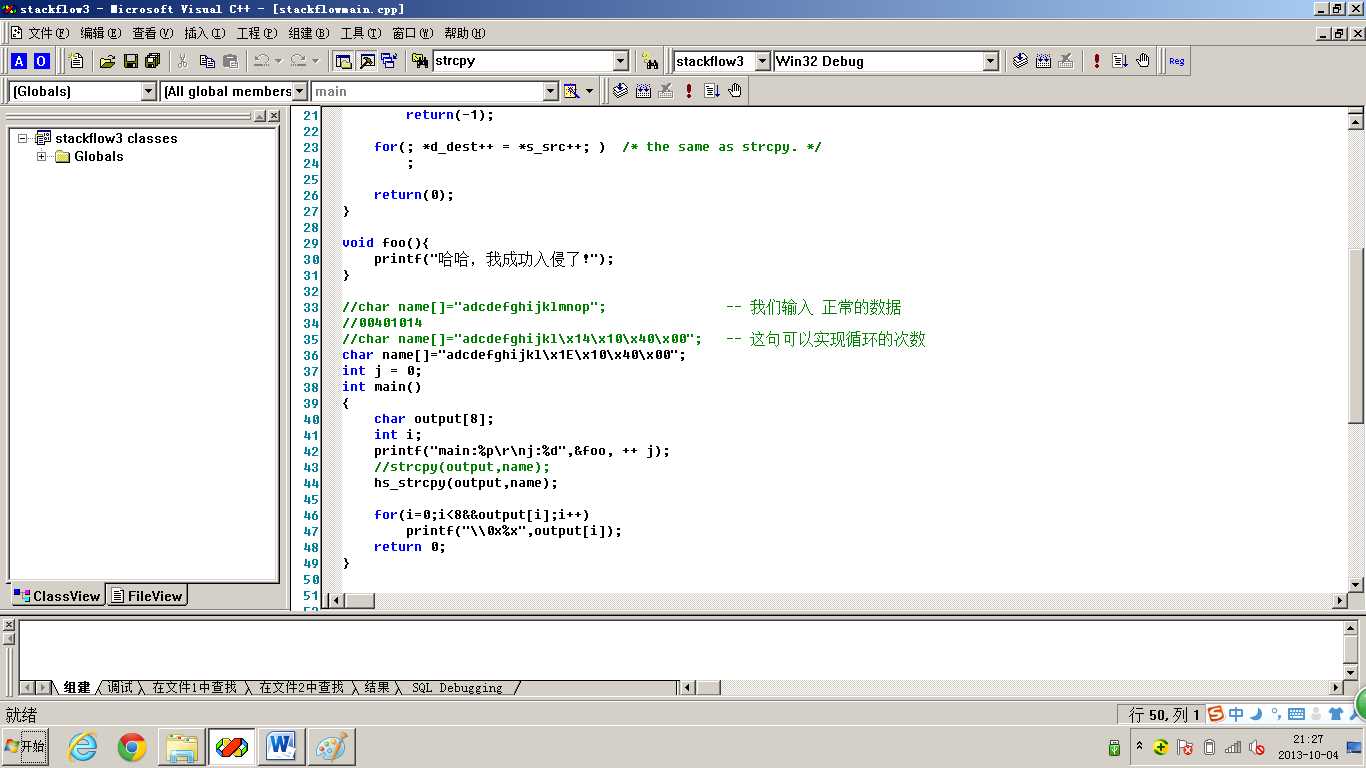The width and height of the screenshot is (1366, 768).
Task: Open Google Chrome from taskbar
Action: (131, 747)
